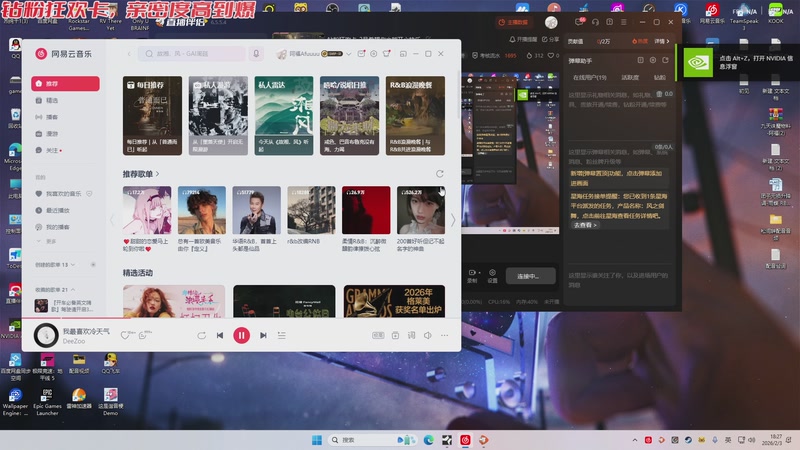Image resolution: width=800 pixels, height=450 pixels.
Task: Open 主播数据 in live companion
Action: tap(513, 22)
